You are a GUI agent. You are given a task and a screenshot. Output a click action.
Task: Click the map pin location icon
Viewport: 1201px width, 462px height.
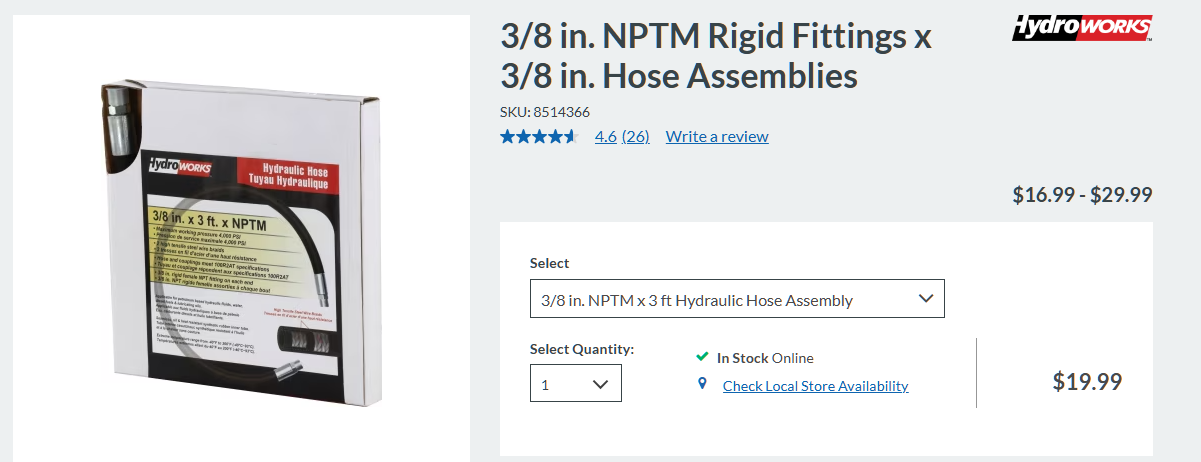tap(702, 384)
